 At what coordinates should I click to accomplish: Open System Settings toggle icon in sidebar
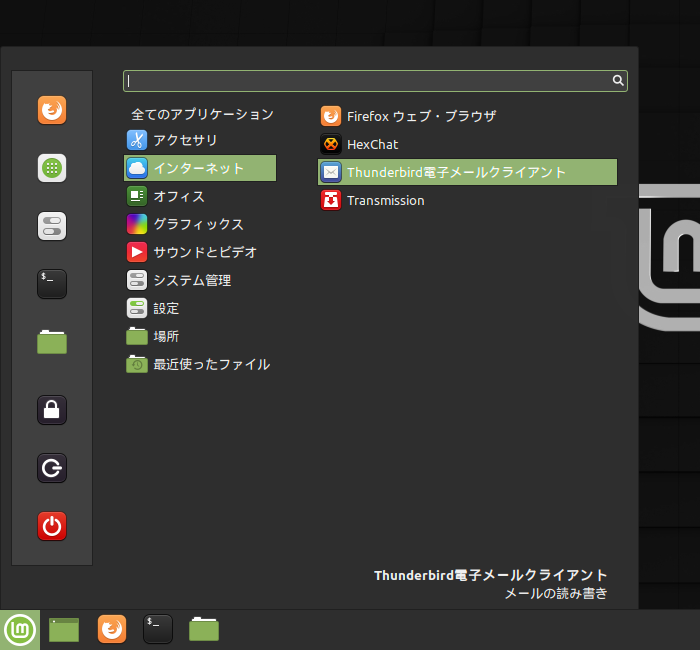coord(52,226)
